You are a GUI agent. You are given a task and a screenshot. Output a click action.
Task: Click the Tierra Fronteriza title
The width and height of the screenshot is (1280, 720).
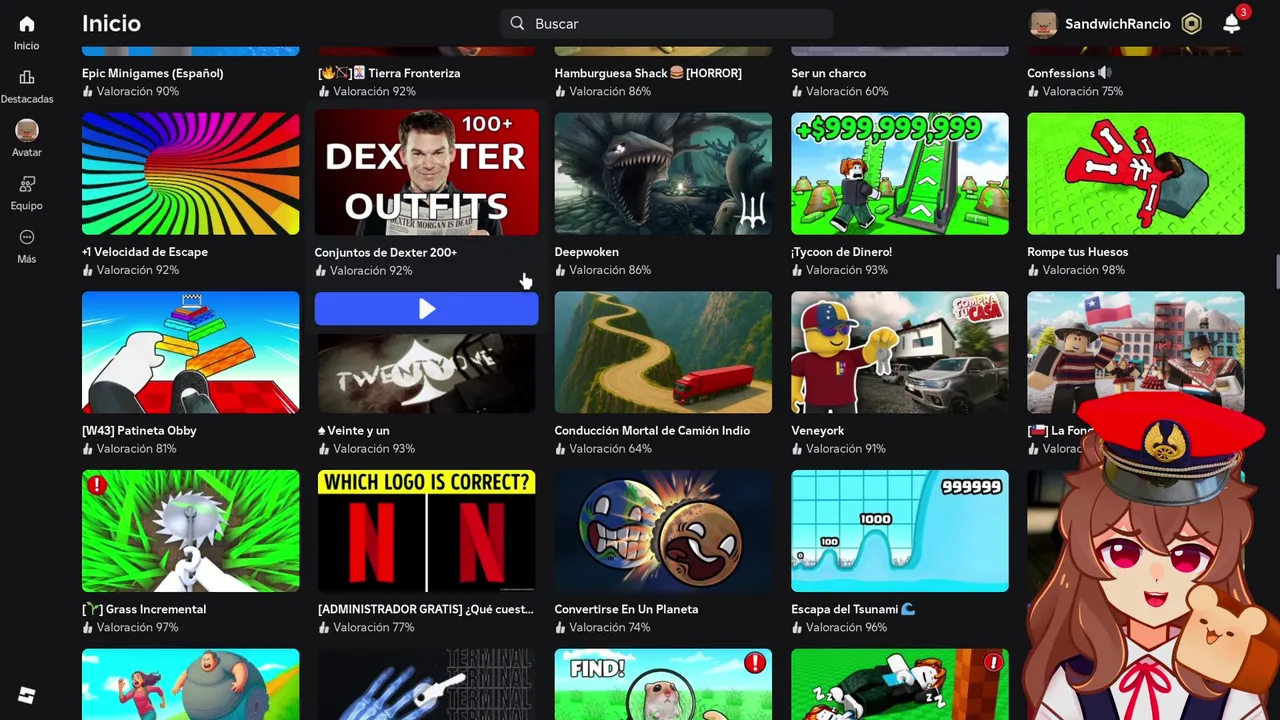pyautogui.click(x=389, y=73)
